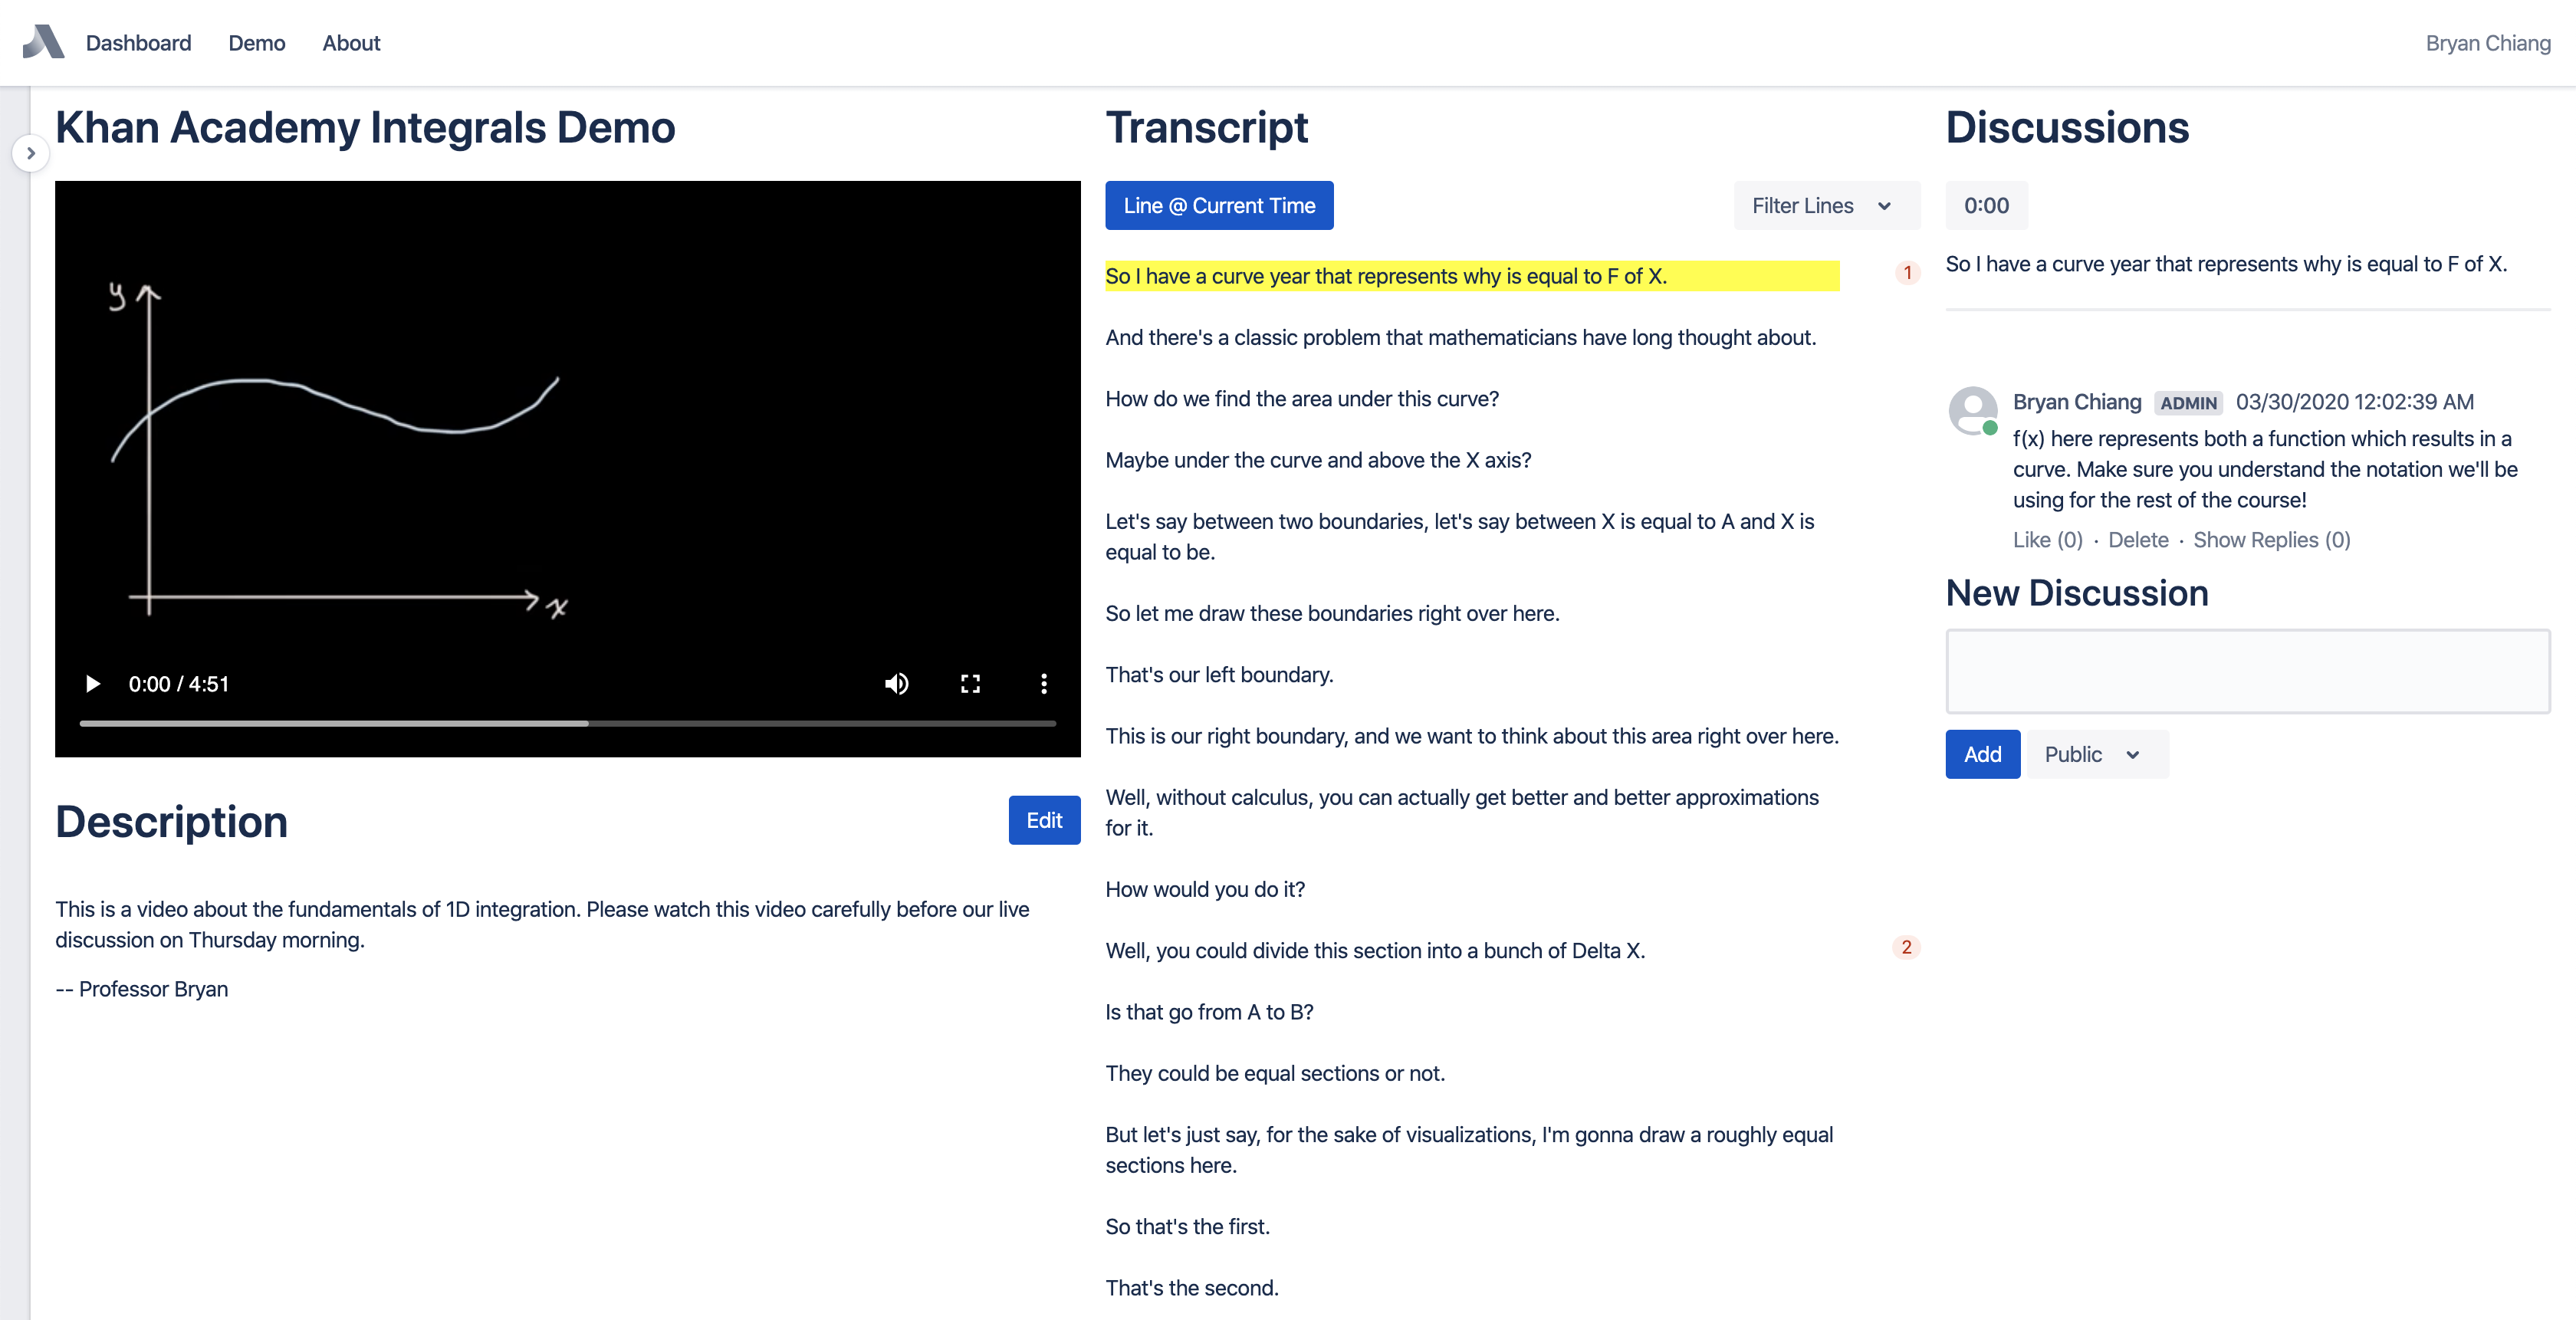The height and width of the screenshot is (1320, 2576).
Task: Click Bryan Chiang's avatar icon
Action: (1973, 411)
